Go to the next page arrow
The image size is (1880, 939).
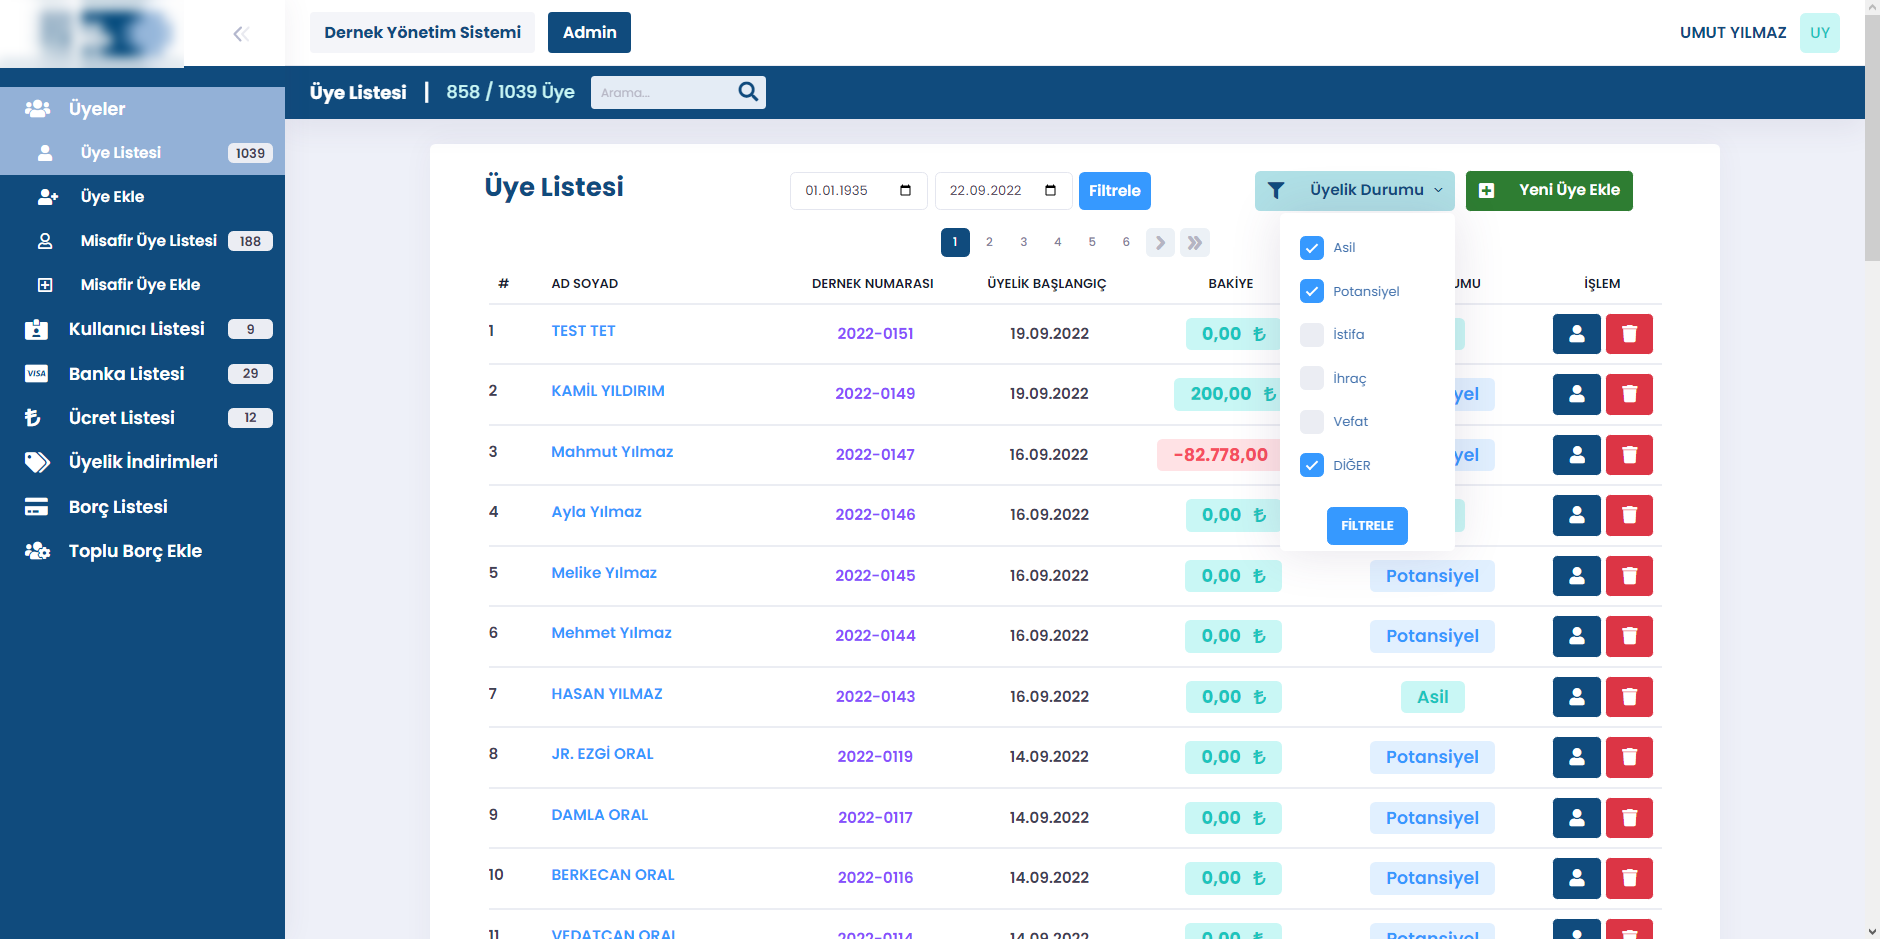1160,242
